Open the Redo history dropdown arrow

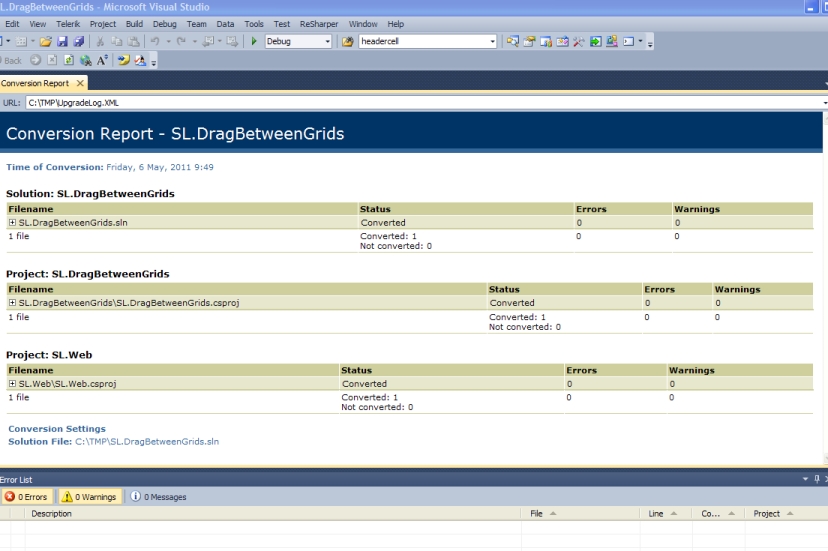point(195,41)
